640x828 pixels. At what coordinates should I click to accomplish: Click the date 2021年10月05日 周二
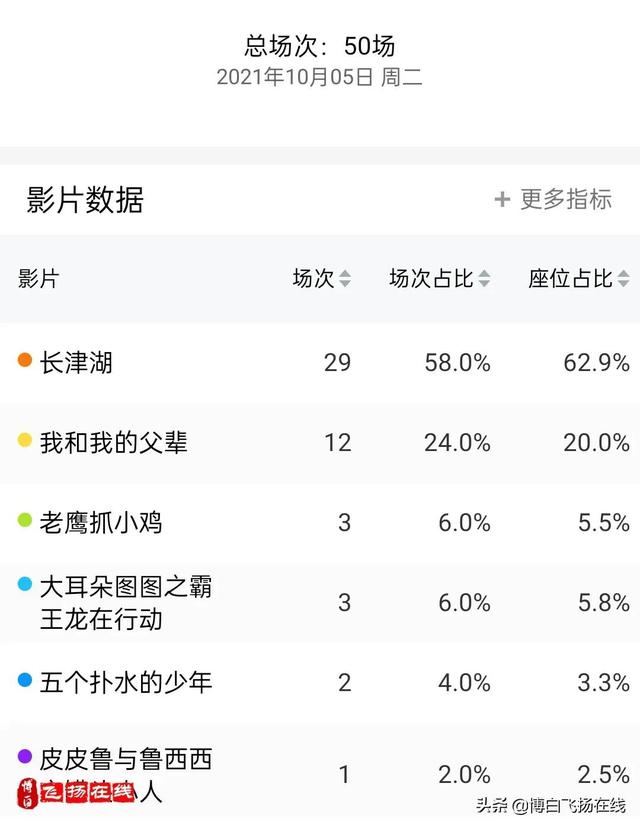click(x=319, y=77)
